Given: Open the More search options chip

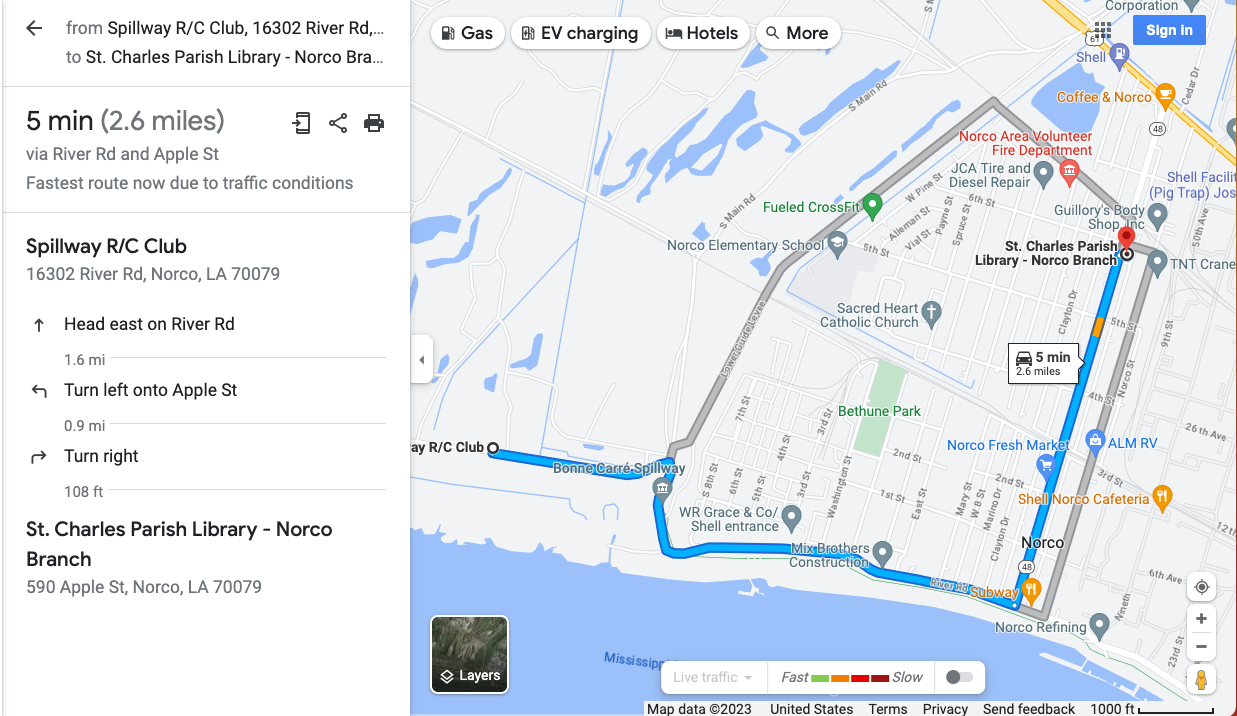Looking at the screenshot, I should [797, 33].
